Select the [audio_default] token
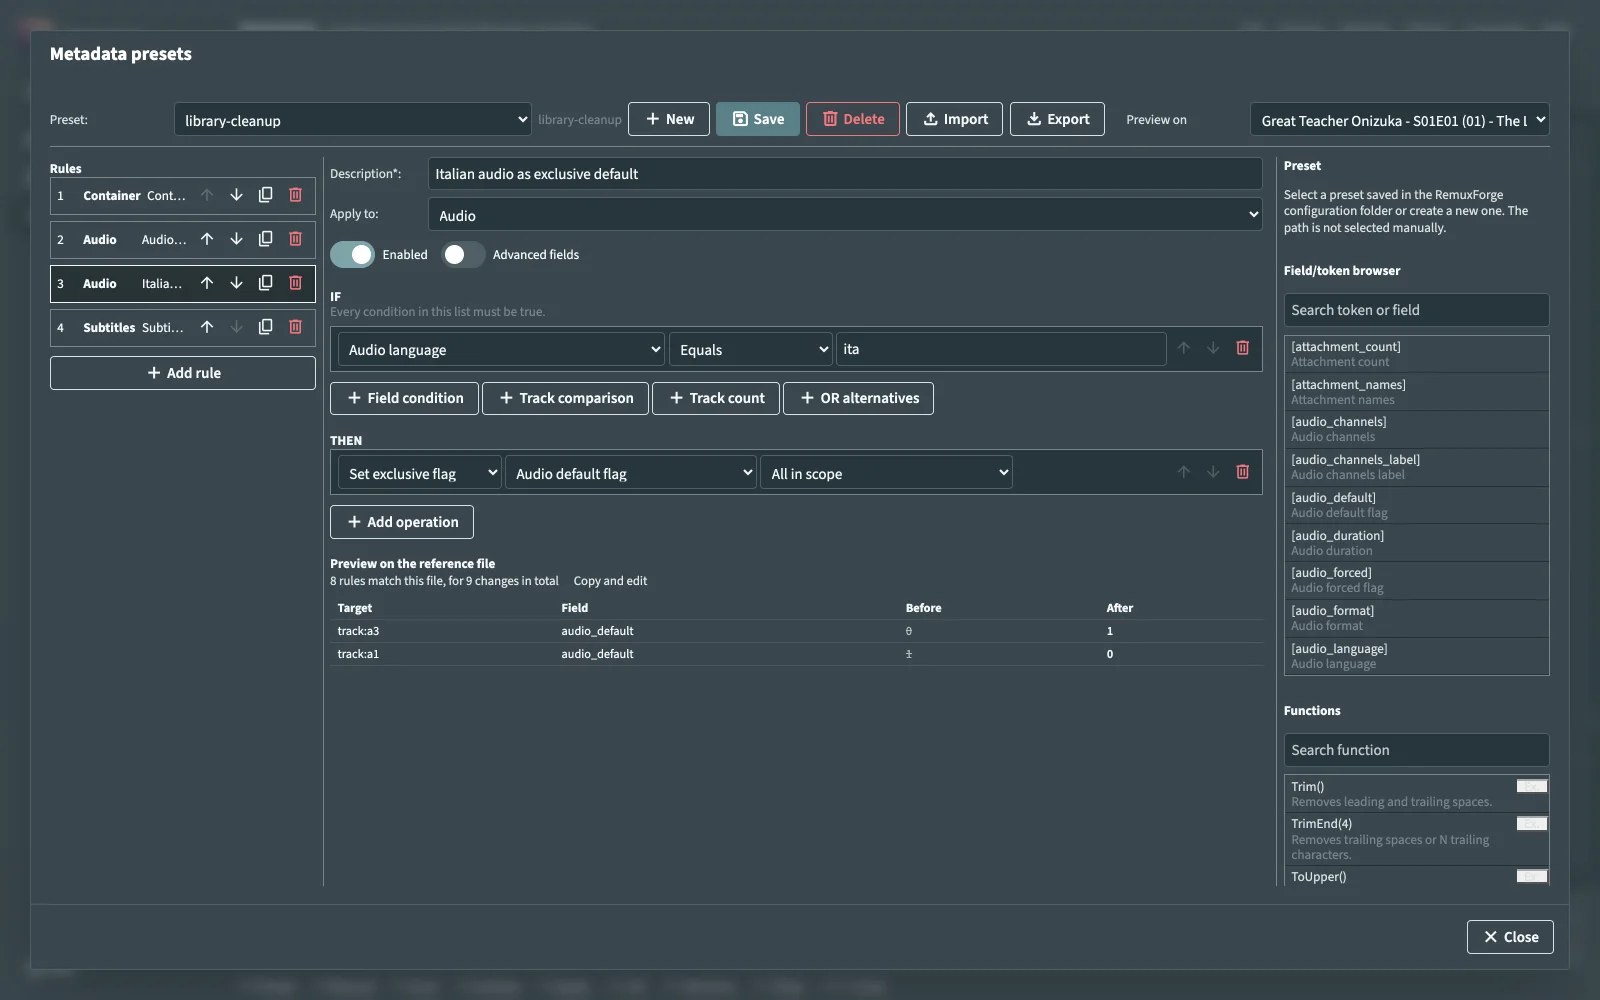1600x1000 pixels. [x=1416, y=505]
